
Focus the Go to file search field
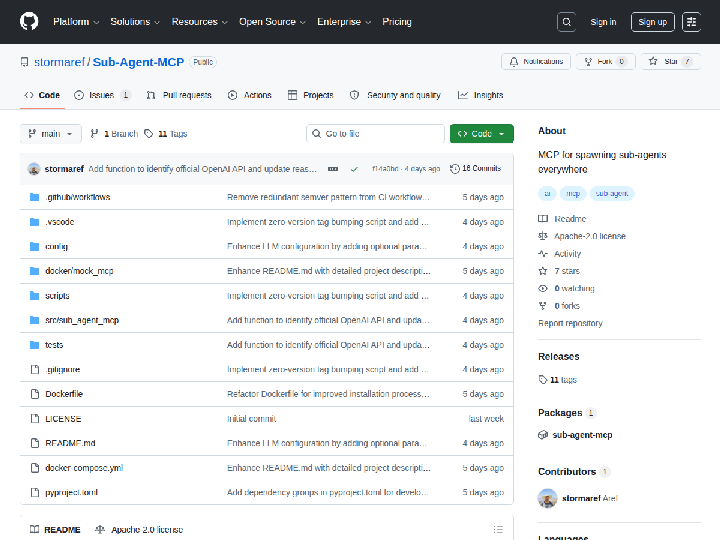tap(375, 134)
